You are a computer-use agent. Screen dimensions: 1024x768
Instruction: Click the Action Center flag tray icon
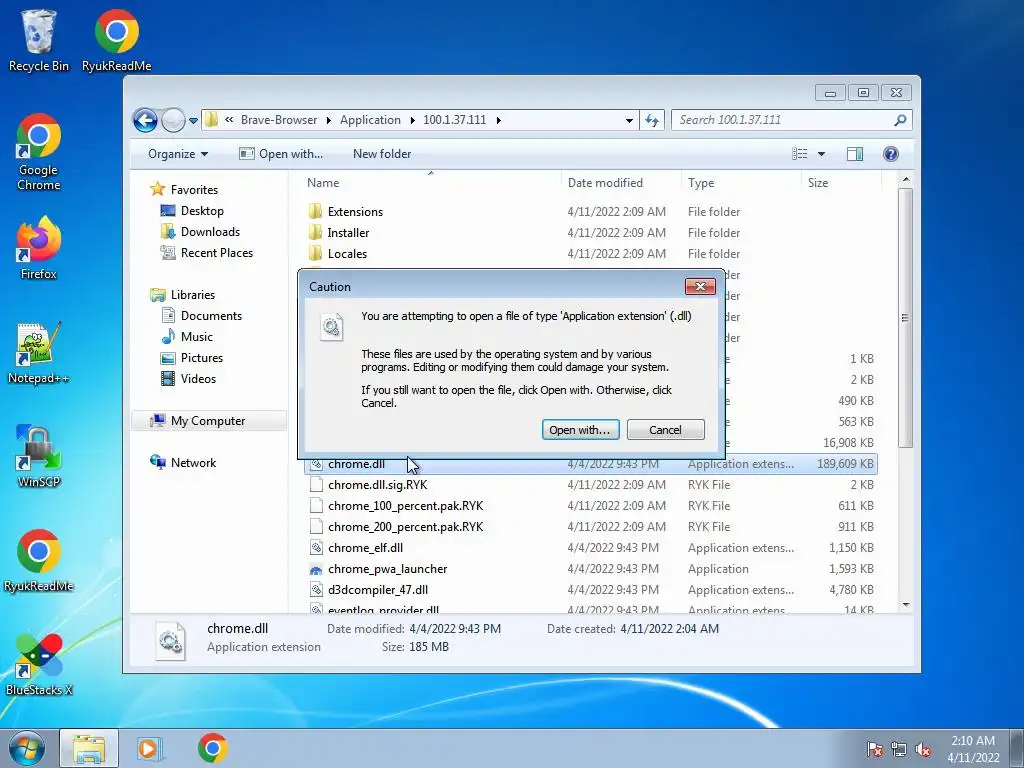point(875,749)
